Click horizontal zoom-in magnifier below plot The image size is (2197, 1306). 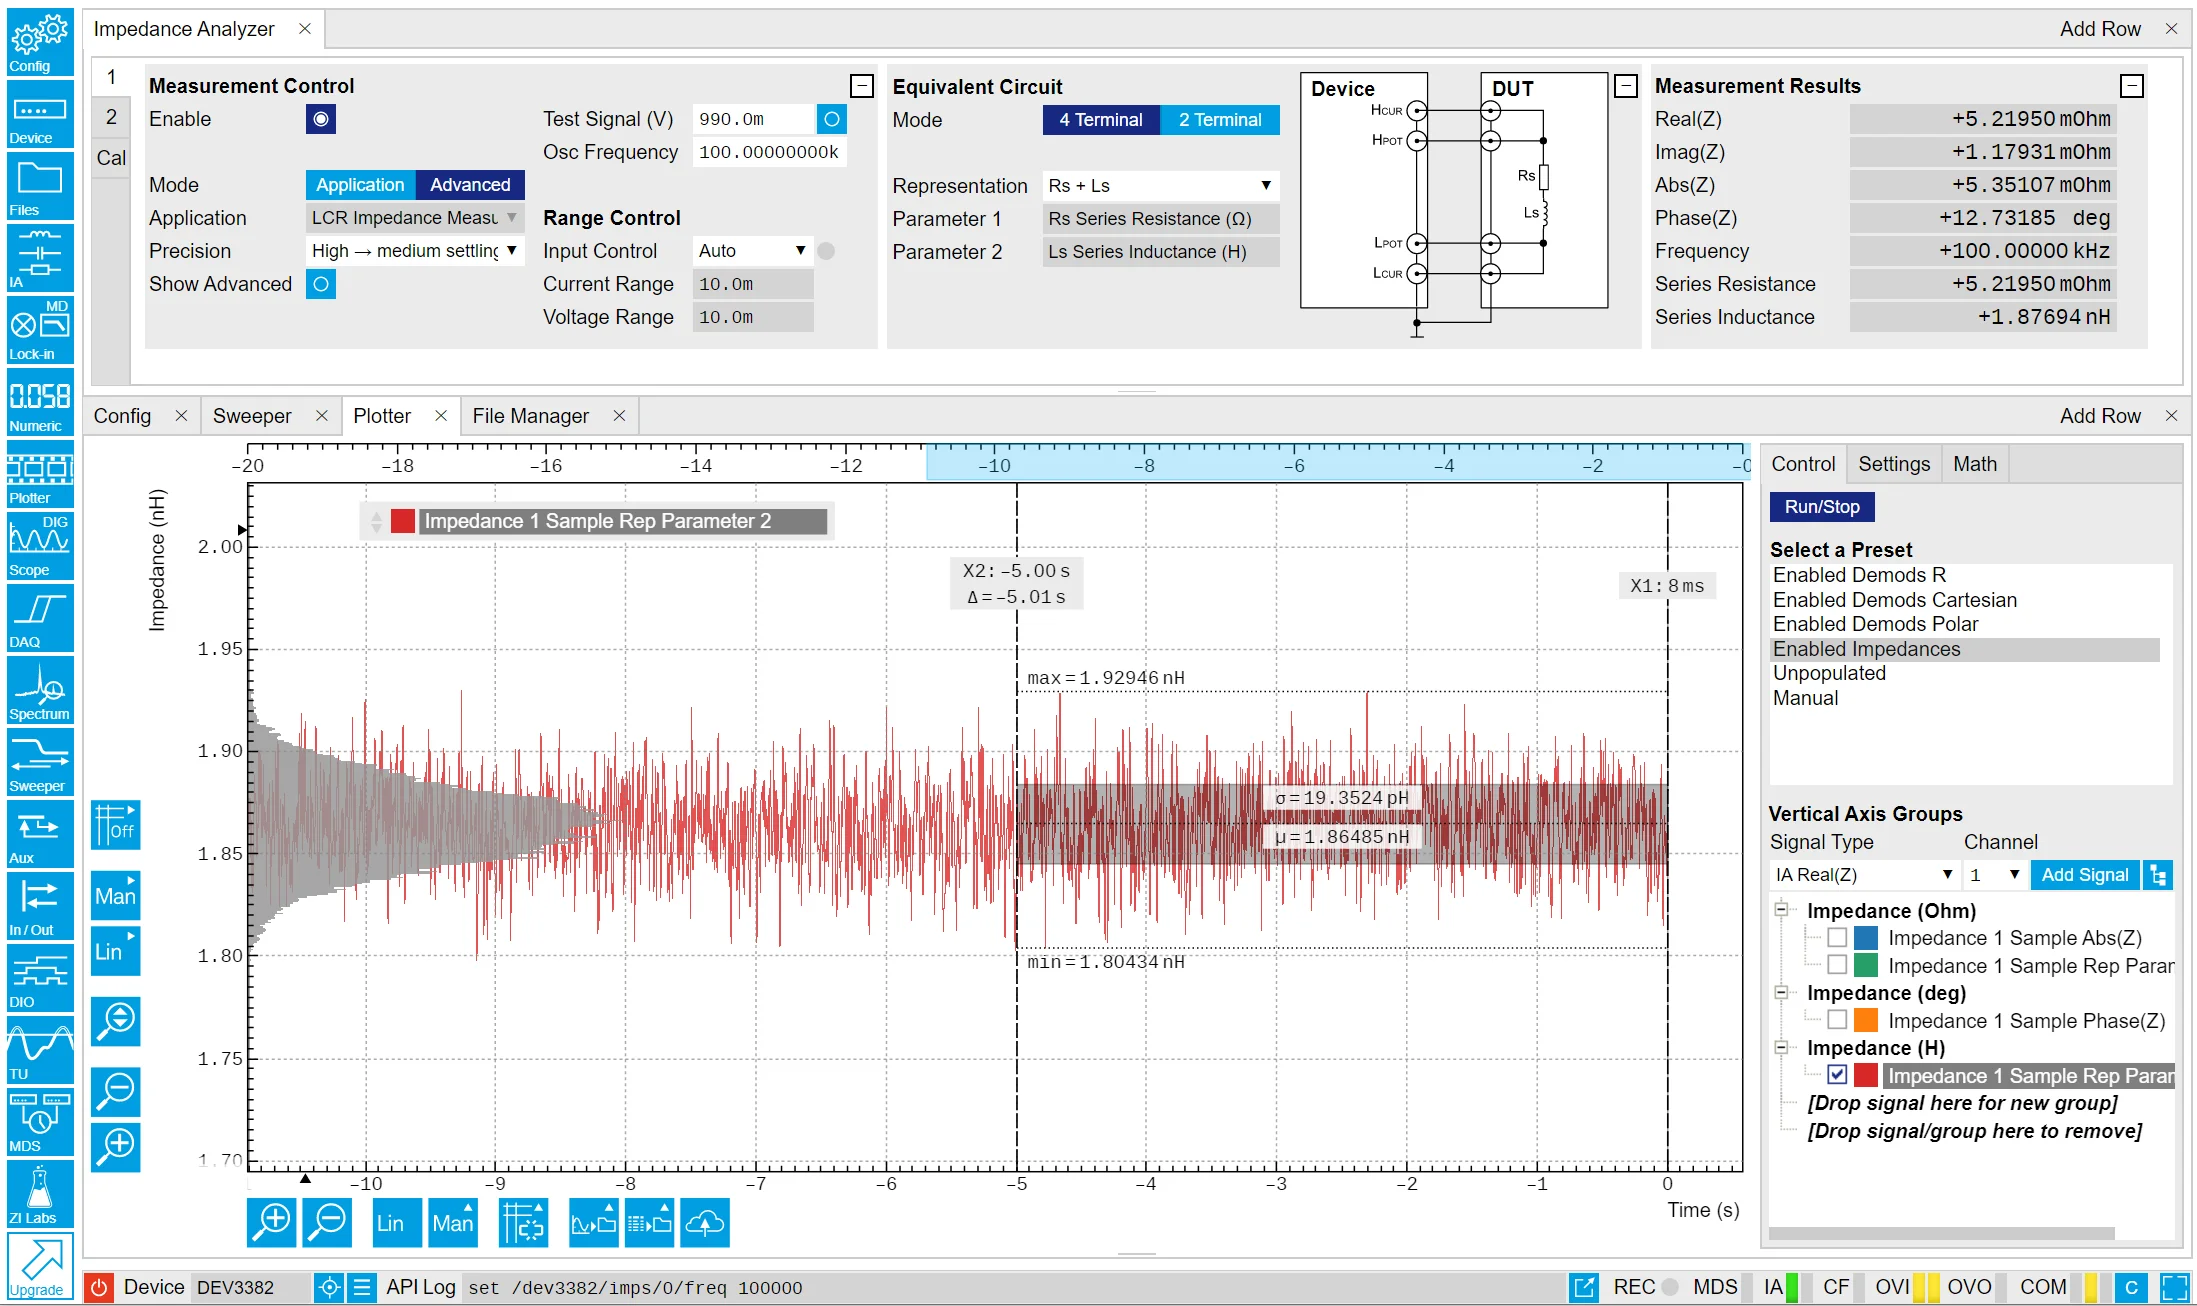click(272, 1223)
